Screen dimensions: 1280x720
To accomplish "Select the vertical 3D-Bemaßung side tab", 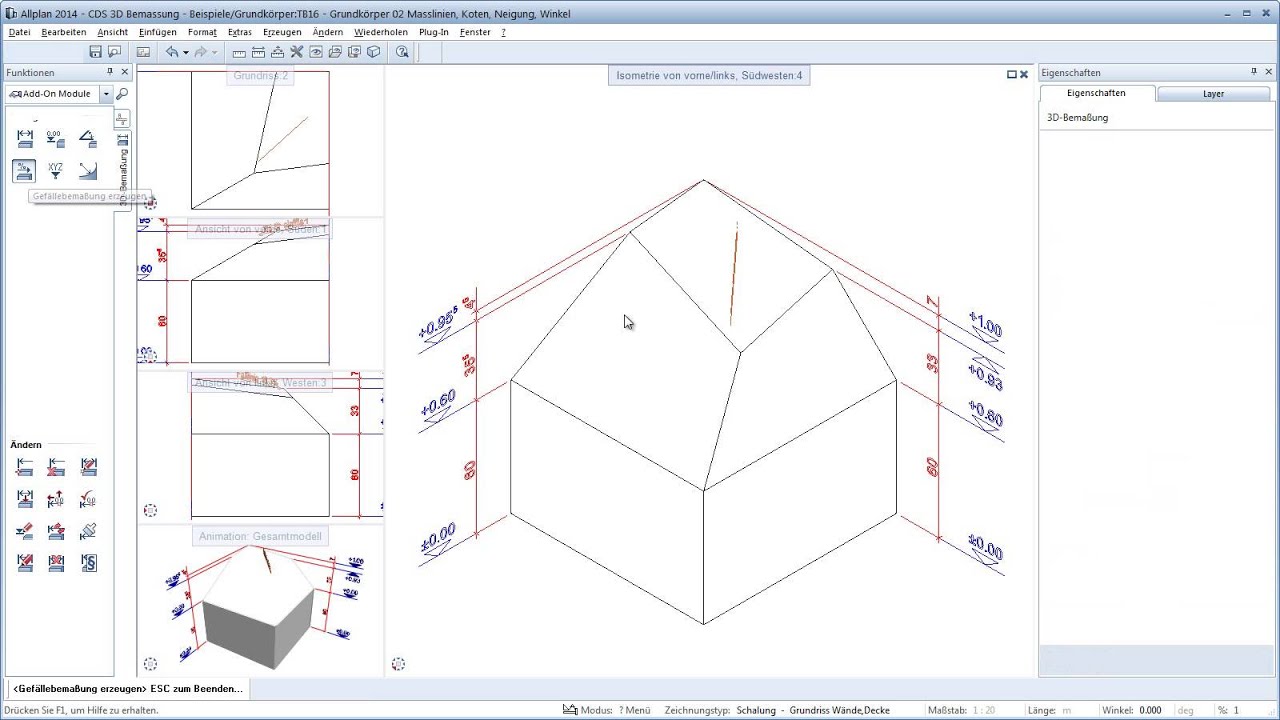I will (122, 170).
